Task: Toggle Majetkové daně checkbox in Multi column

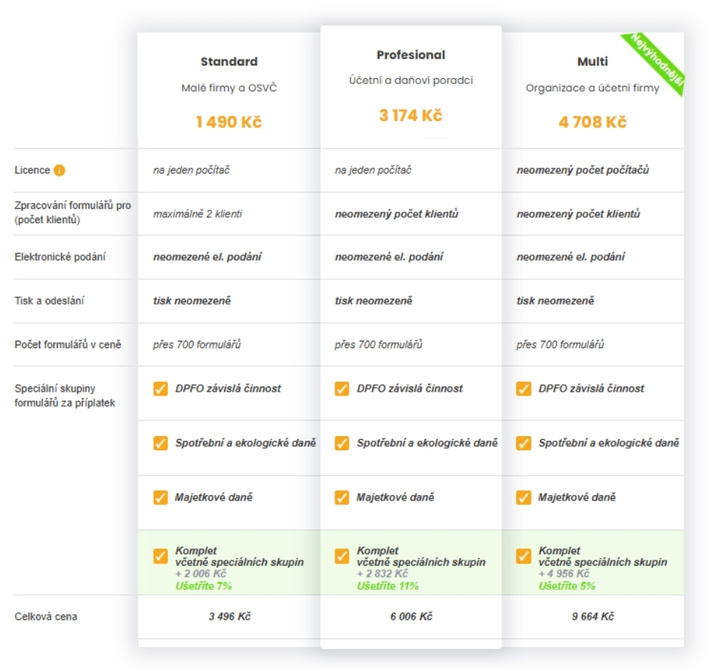Action: pyautogui.click(x=524, y=496)
